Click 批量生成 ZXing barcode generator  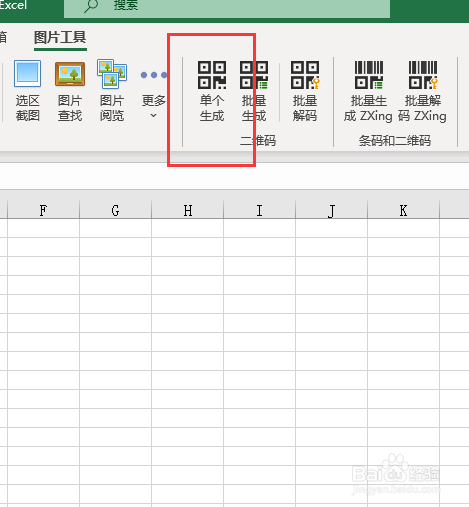(368, 91)
